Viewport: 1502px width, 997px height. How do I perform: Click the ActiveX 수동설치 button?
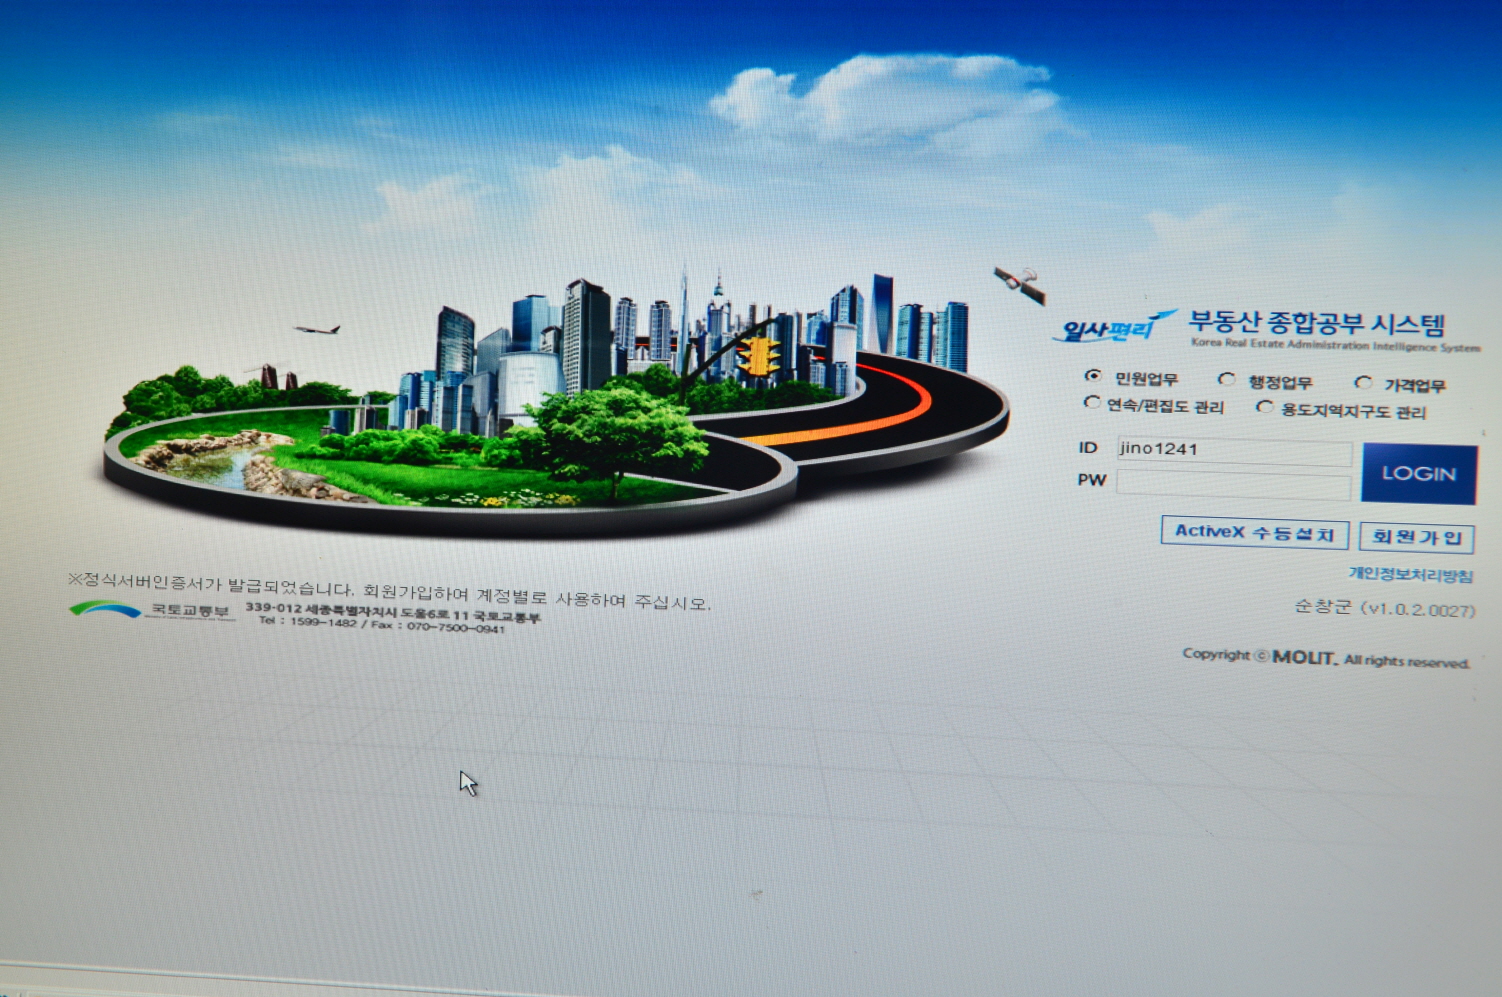coord(1254,532)
